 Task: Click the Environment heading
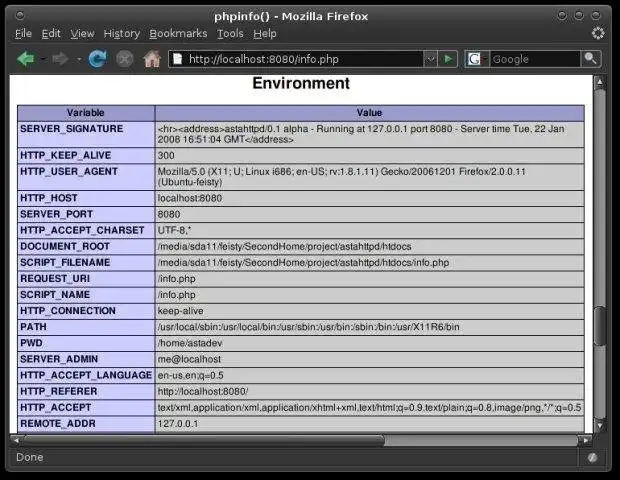tap(301, 83)
